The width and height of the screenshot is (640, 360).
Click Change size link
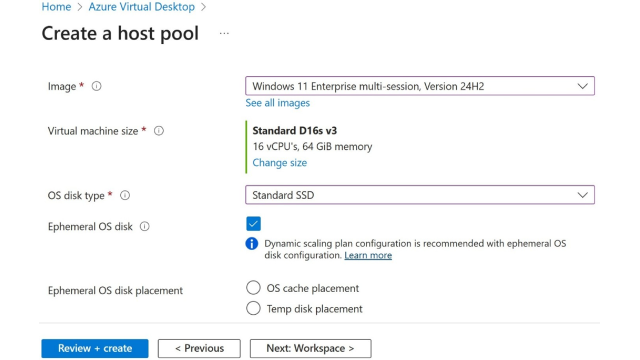(280, 162)
